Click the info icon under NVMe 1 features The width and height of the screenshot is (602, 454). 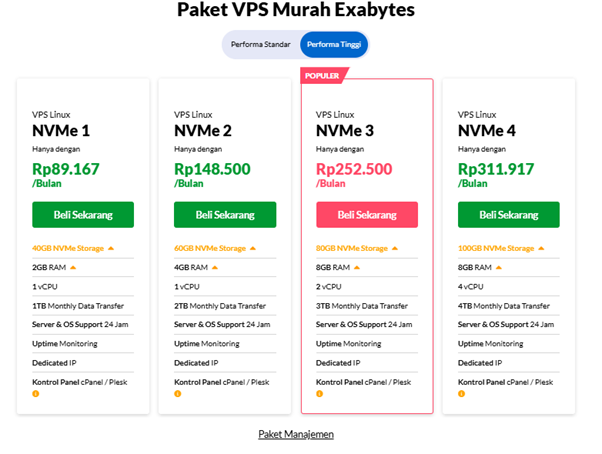36,394
